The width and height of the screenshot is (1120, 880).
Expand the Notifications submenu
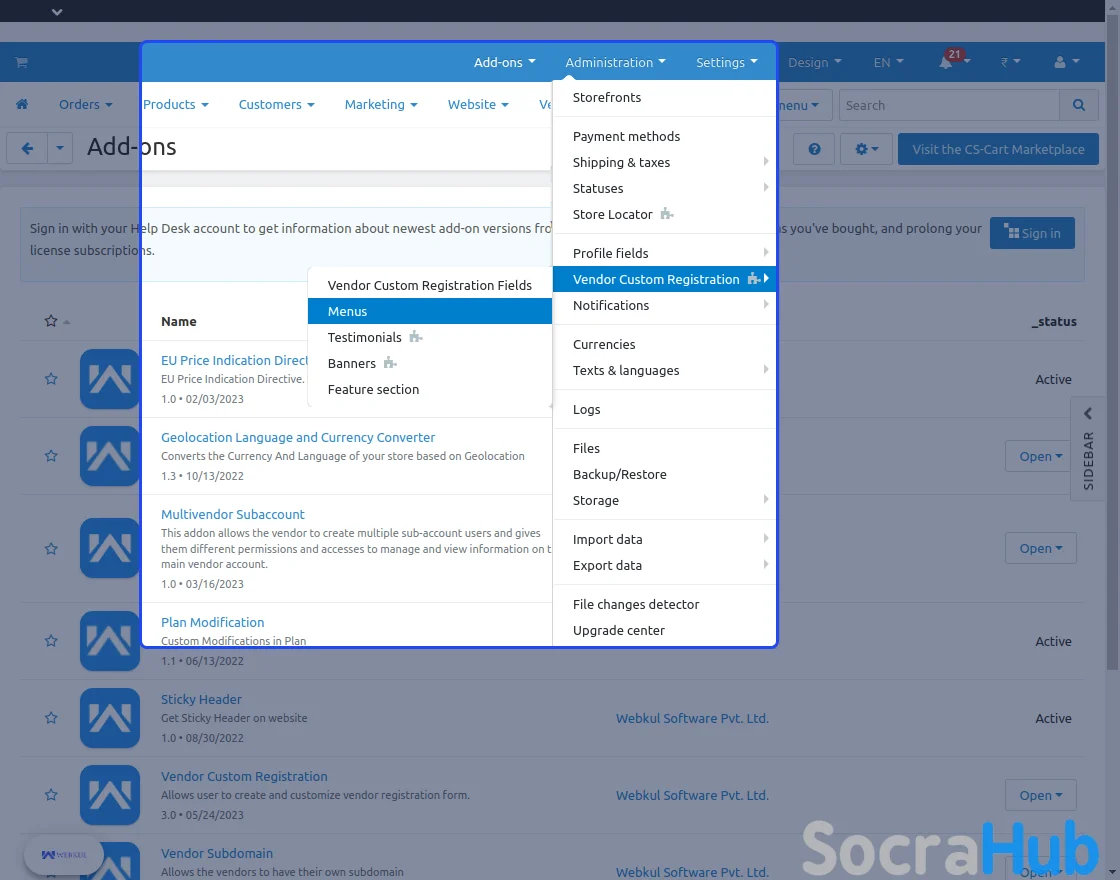pyautogui.click(x=664, y=306)
